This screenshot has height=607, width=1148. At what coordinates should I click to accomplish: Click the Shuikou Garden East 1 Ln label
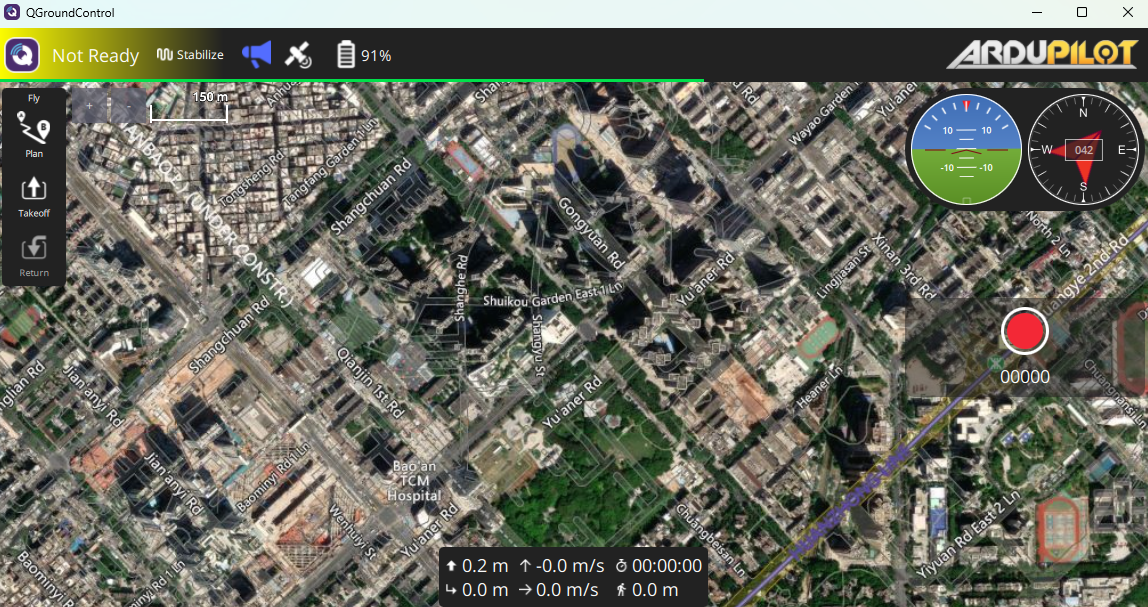tap(553, 295)
